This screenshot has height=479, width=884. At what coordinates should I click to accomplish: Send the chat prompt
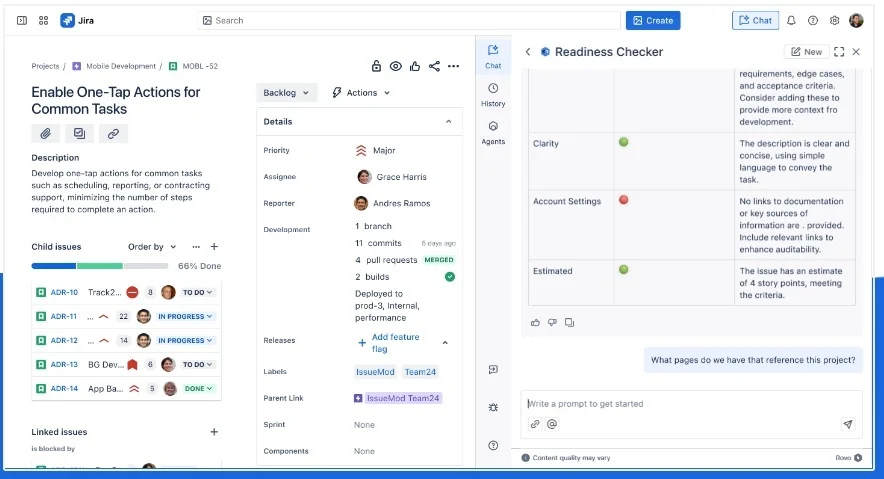[848, 424]
